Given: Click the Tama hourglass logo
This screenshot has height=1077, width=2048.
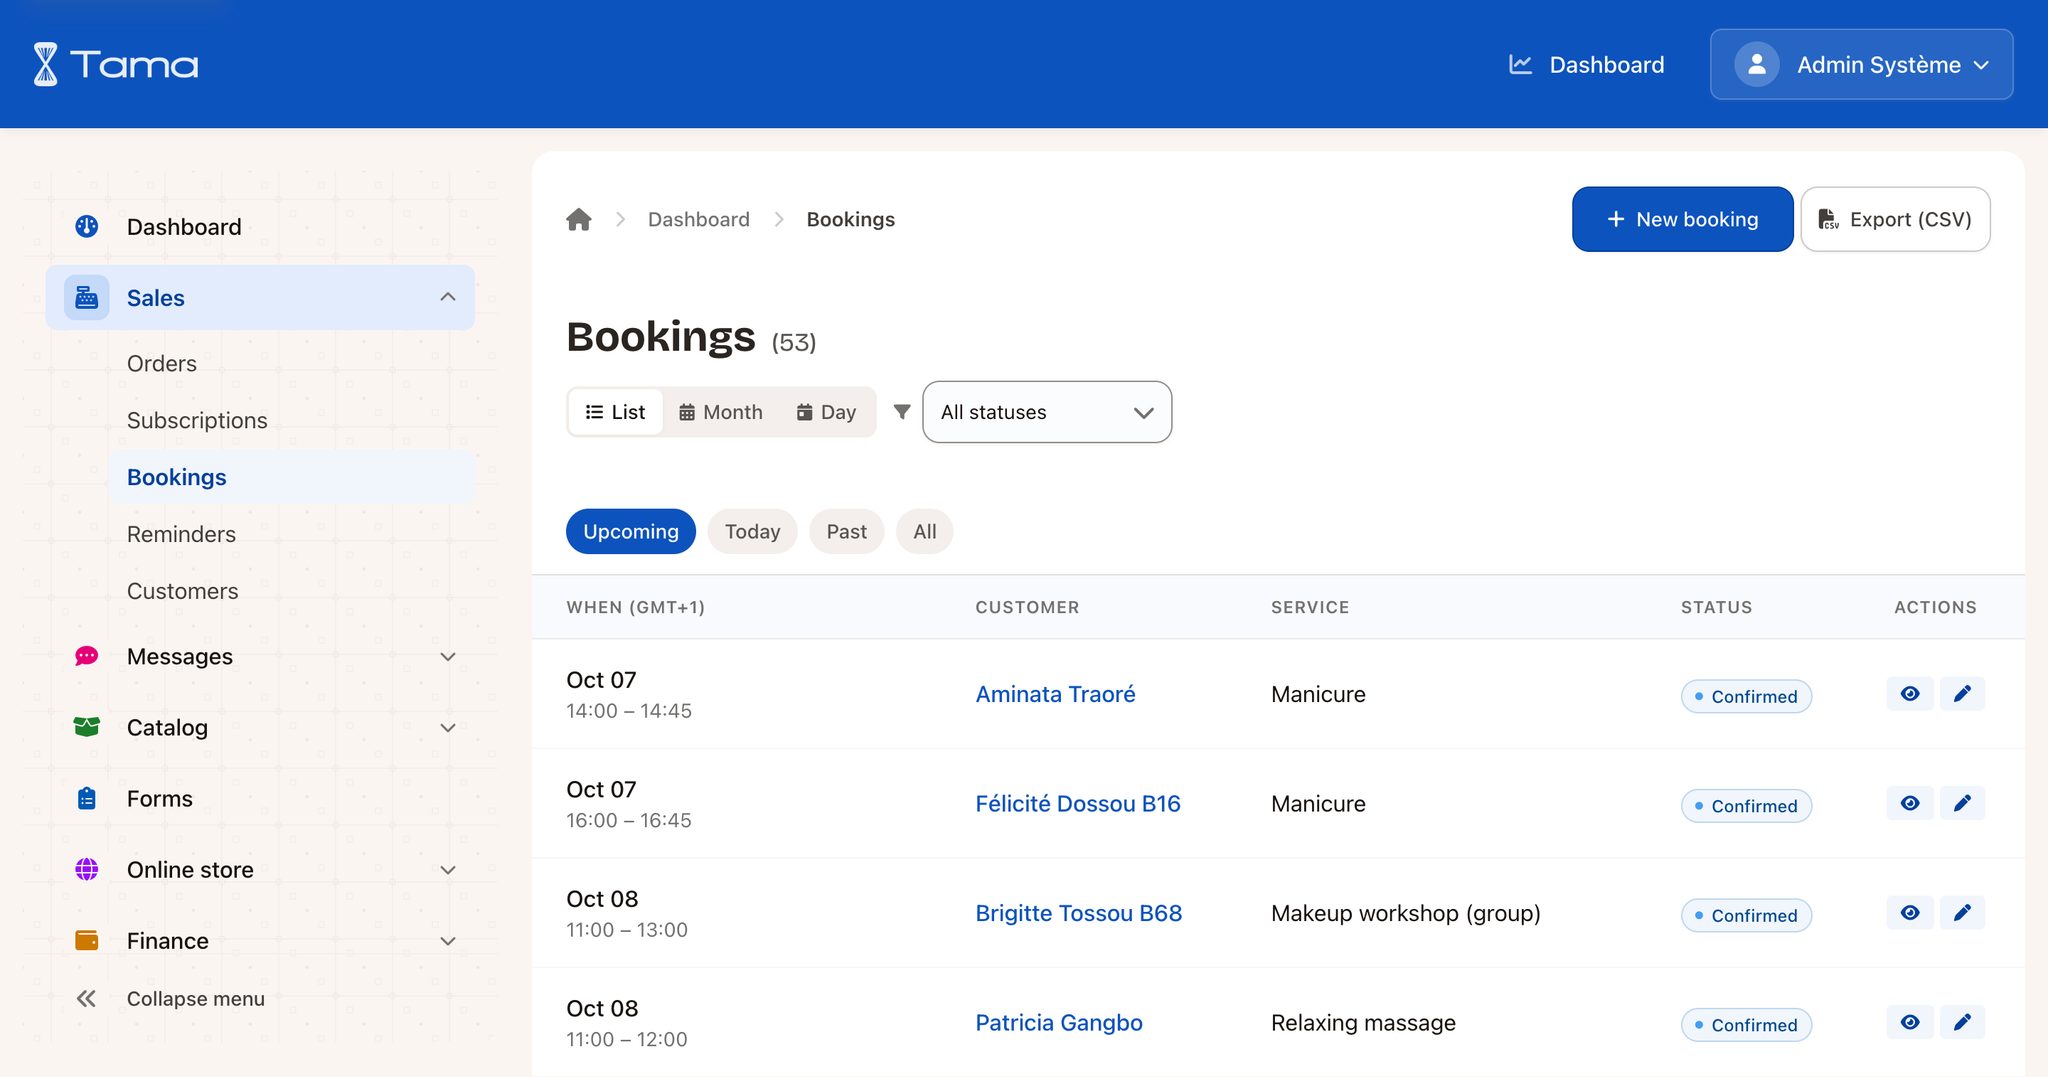Looking at the screenshot, I should coord(46,64).
